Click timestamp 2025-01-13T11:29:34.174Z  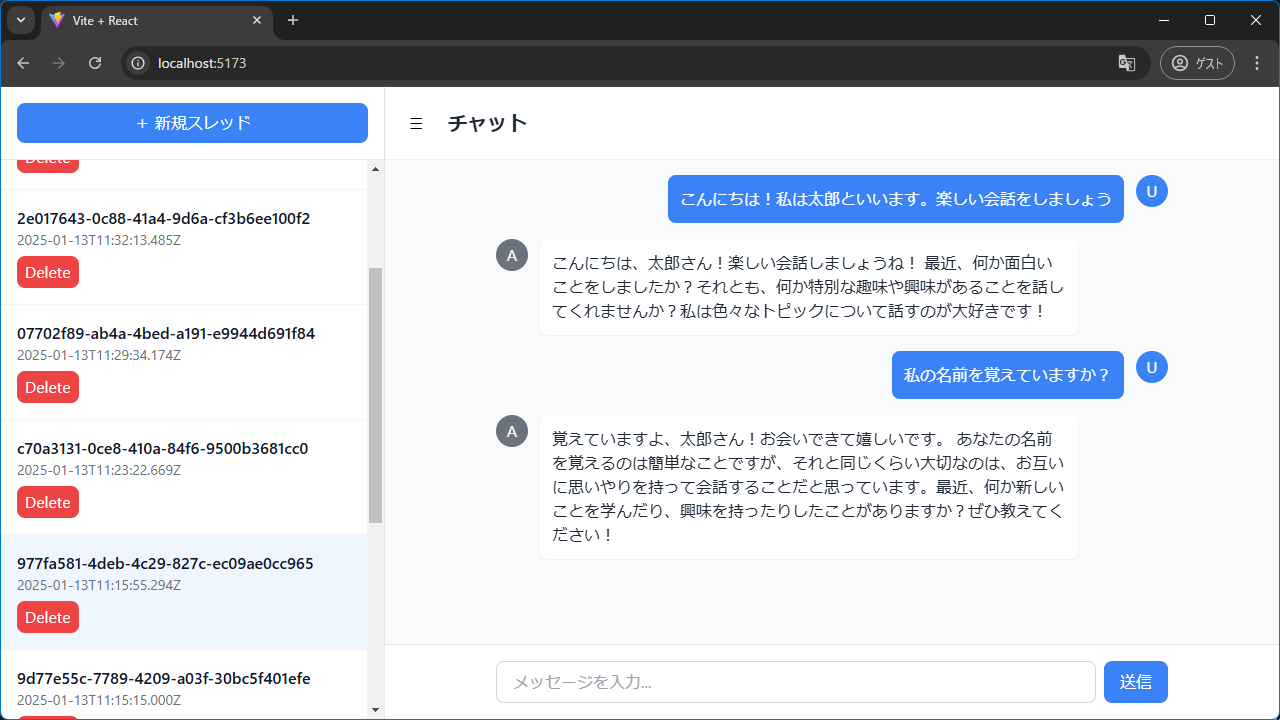pyautogui.click(x=99, y=355)
